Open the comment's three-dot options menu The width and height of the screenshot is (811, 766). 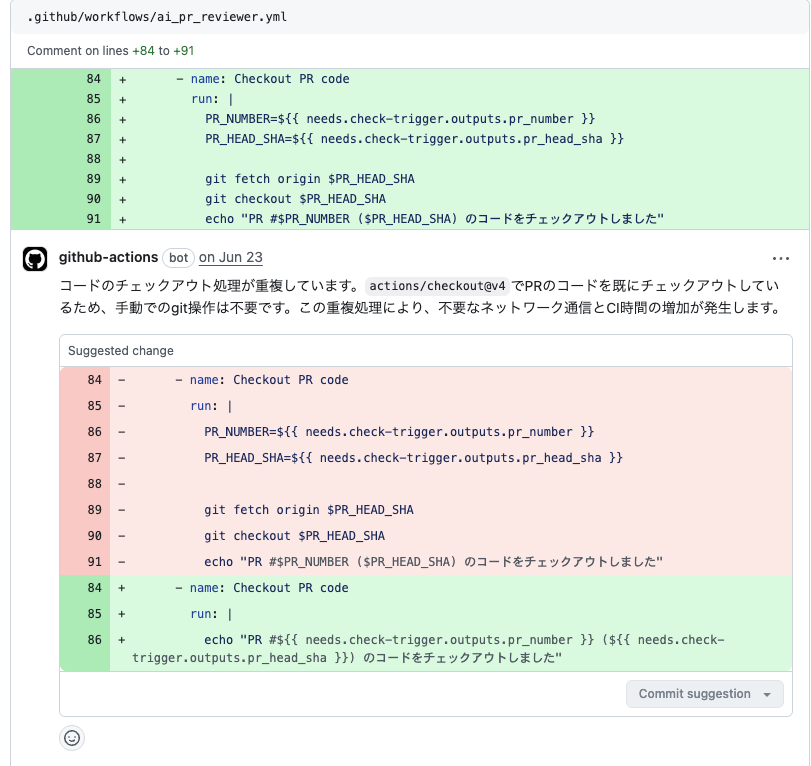tap(781, 258)
